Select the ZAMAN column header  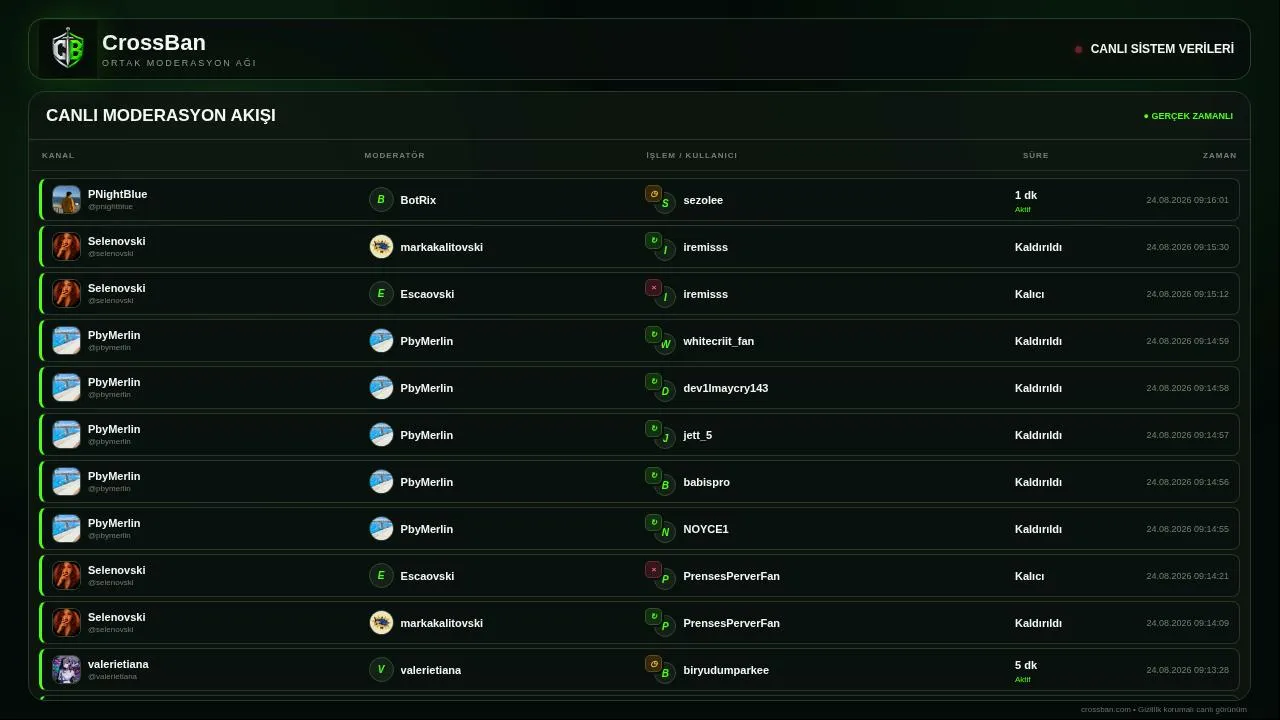pyautogui.click(x=1220, y=156)
